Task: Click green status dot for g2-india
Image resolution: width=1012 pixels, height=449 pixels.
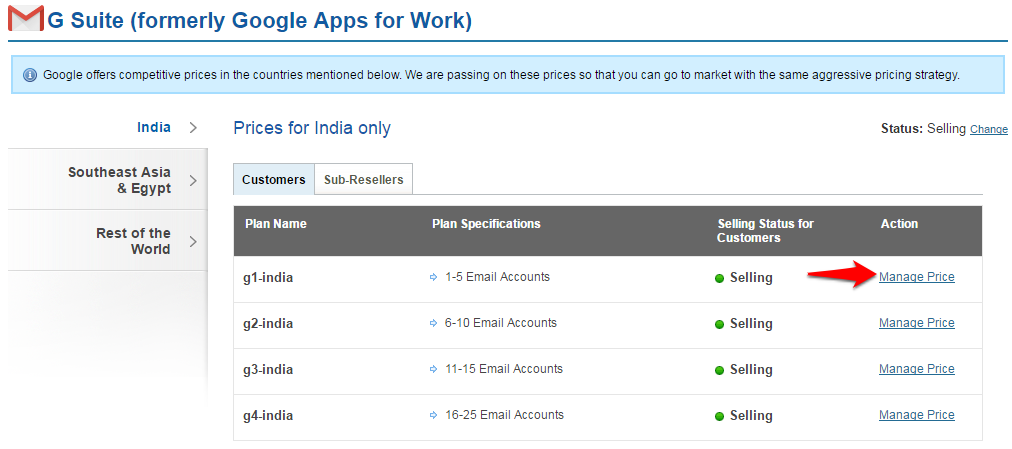Action: point(719,324)
